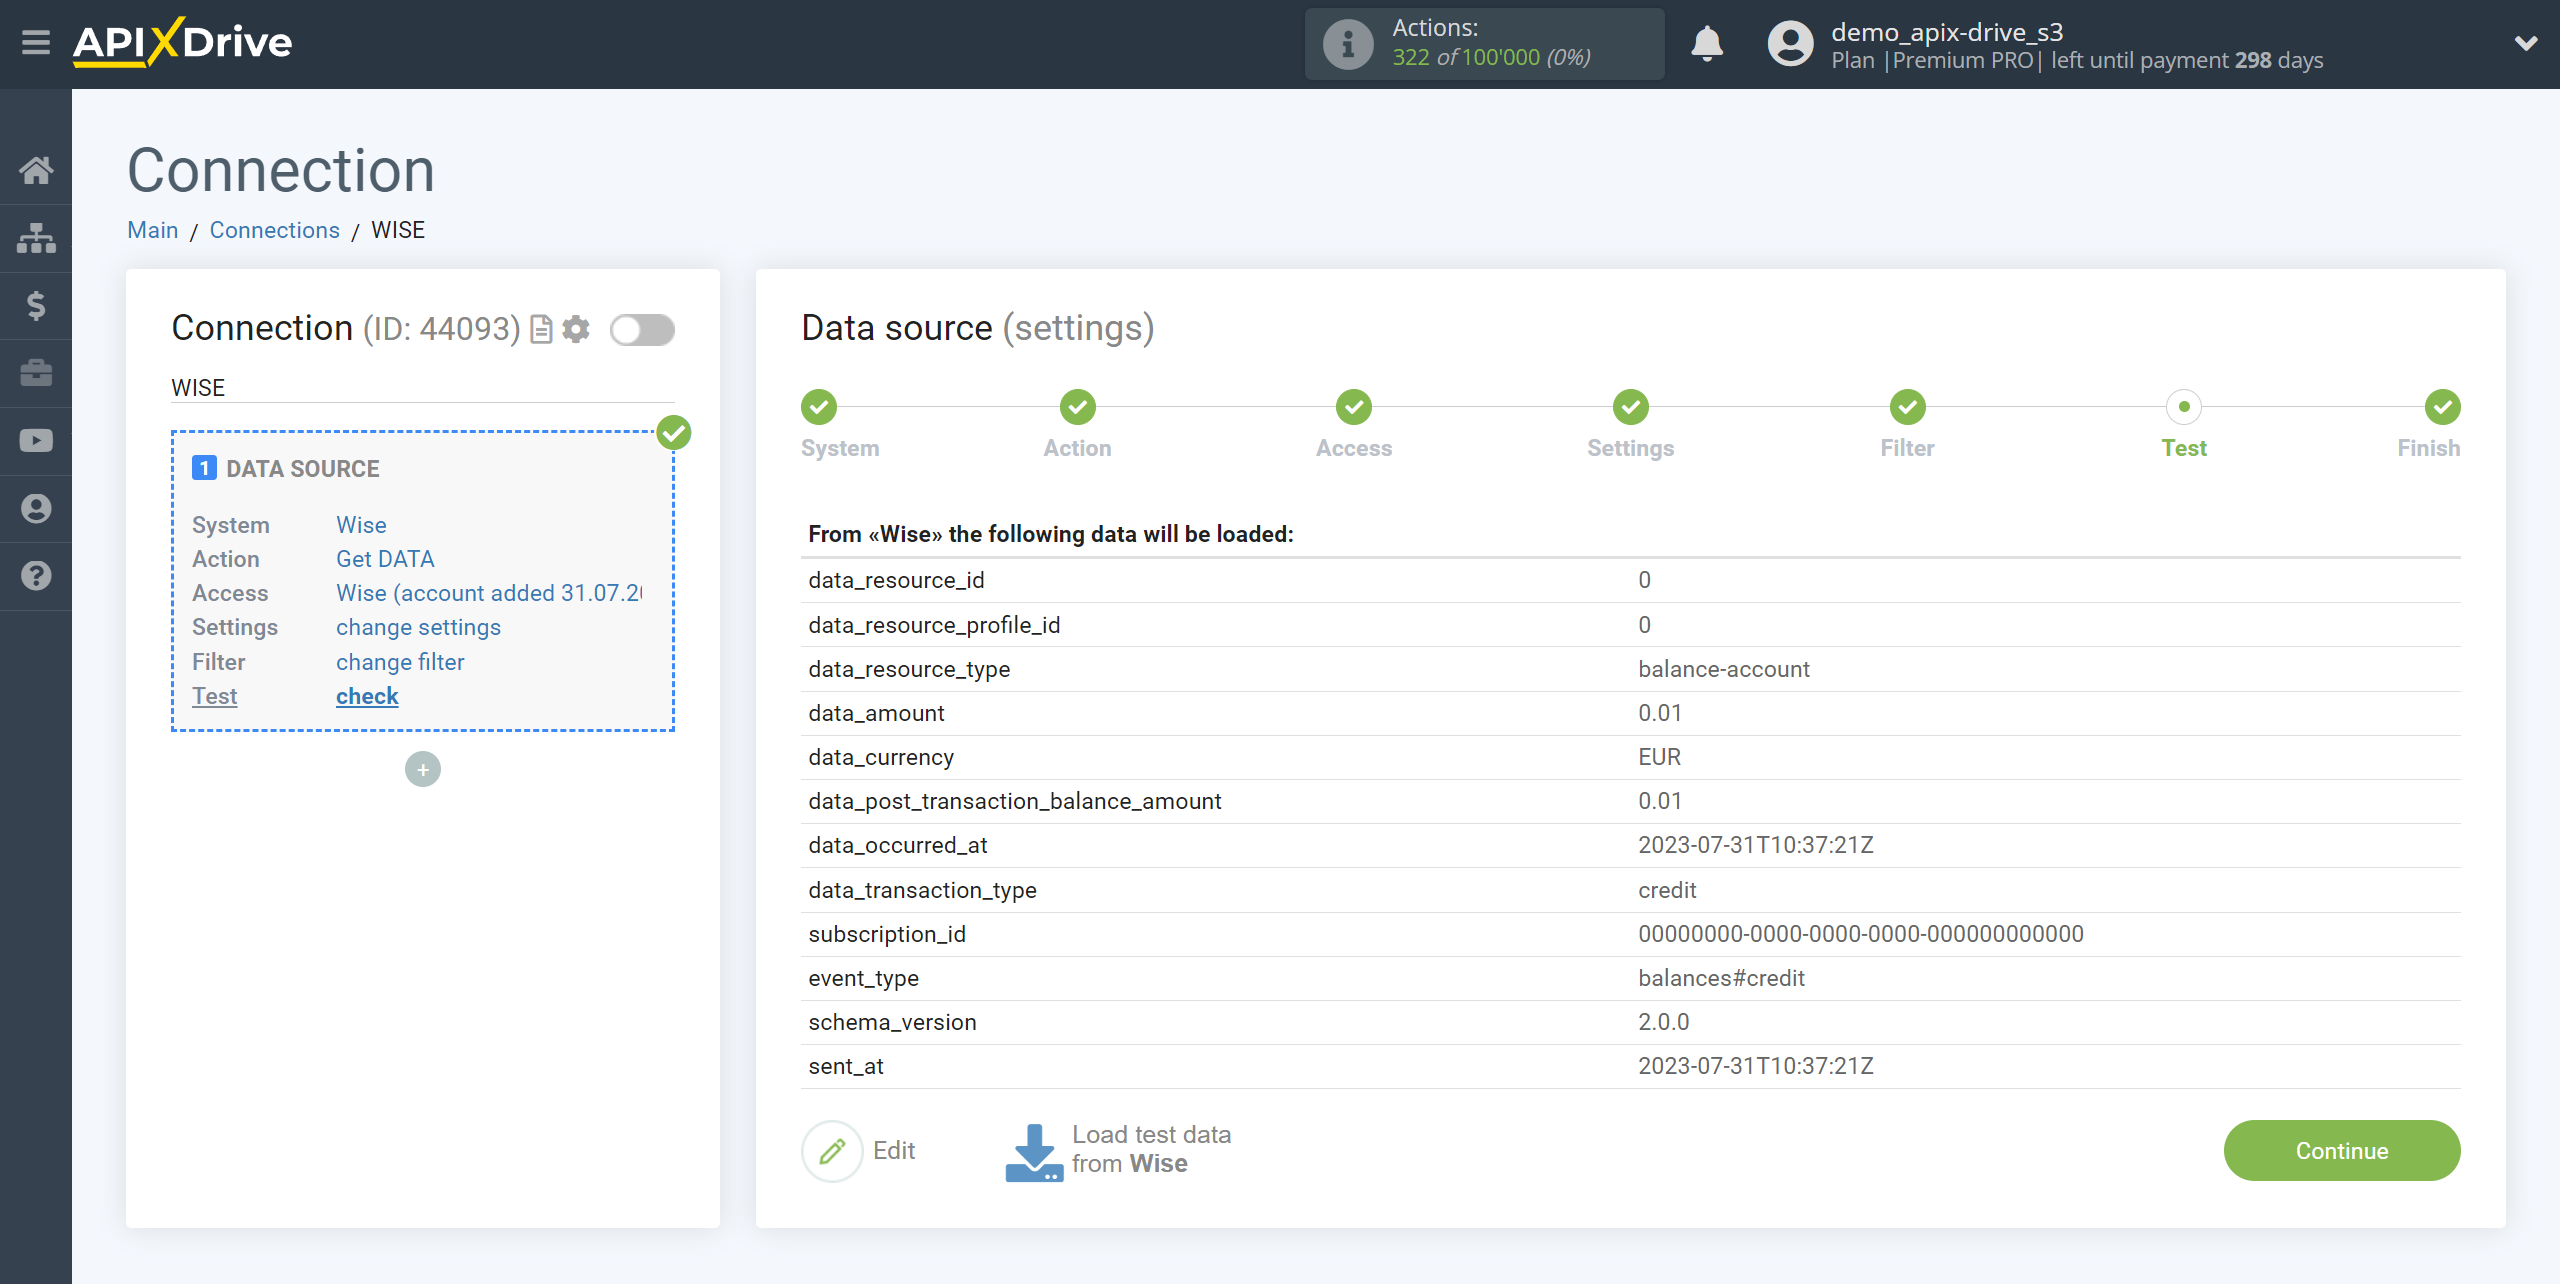2560x1284 pixels.
Task: Click the data_occurred_at timestamp value
Action: pyautogui.click(x=1756, y=845)
